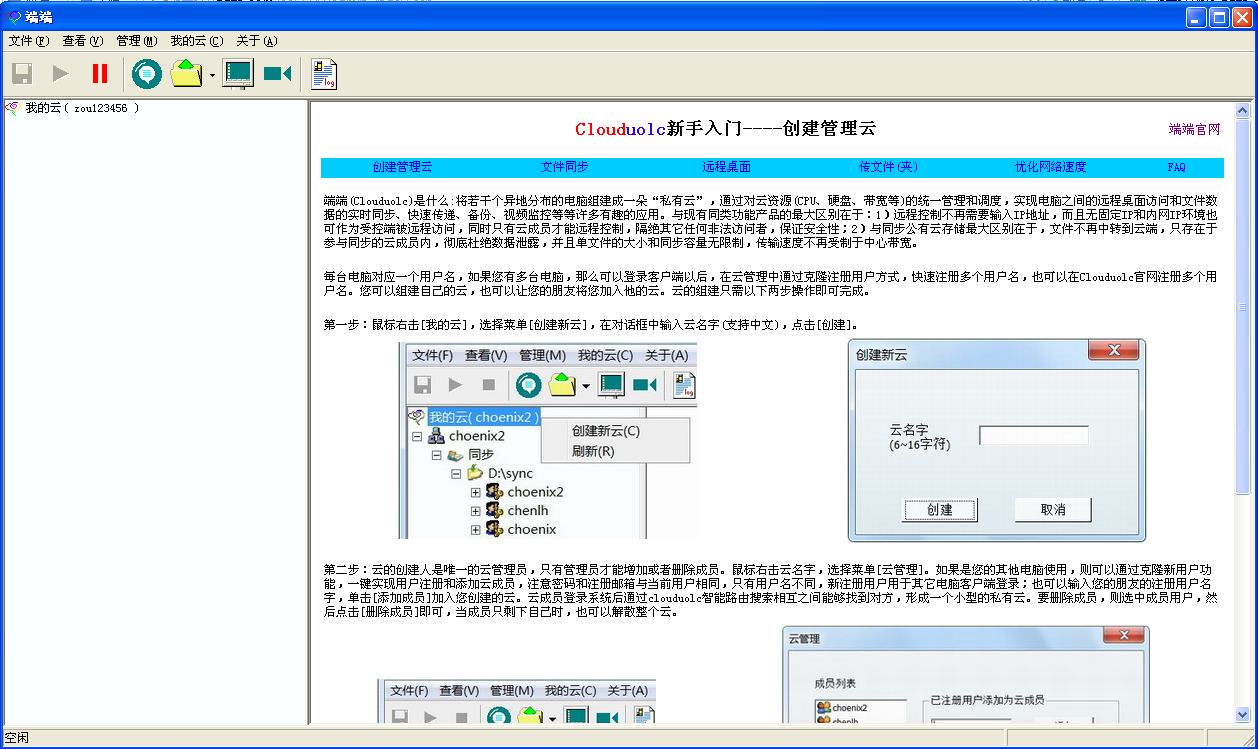Open the 文件(F) menu
The height and width of the screenshot is (749, 1258).
[x=29, y=41]
